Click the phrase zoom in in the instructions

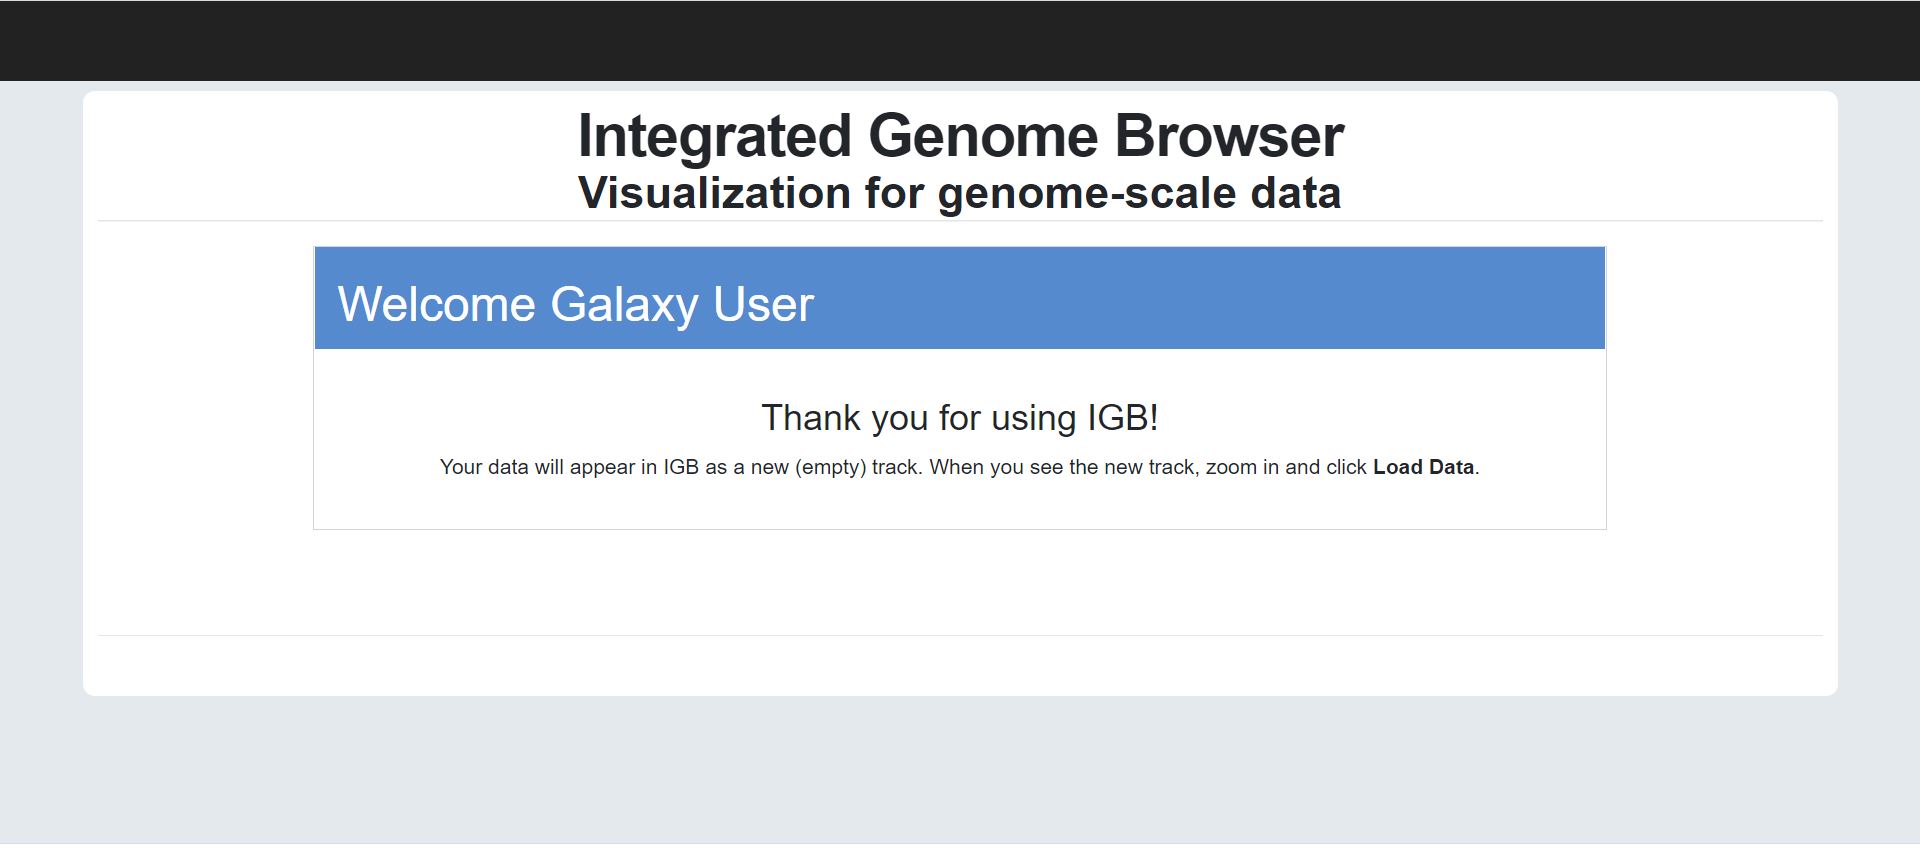click(1242, 467)
